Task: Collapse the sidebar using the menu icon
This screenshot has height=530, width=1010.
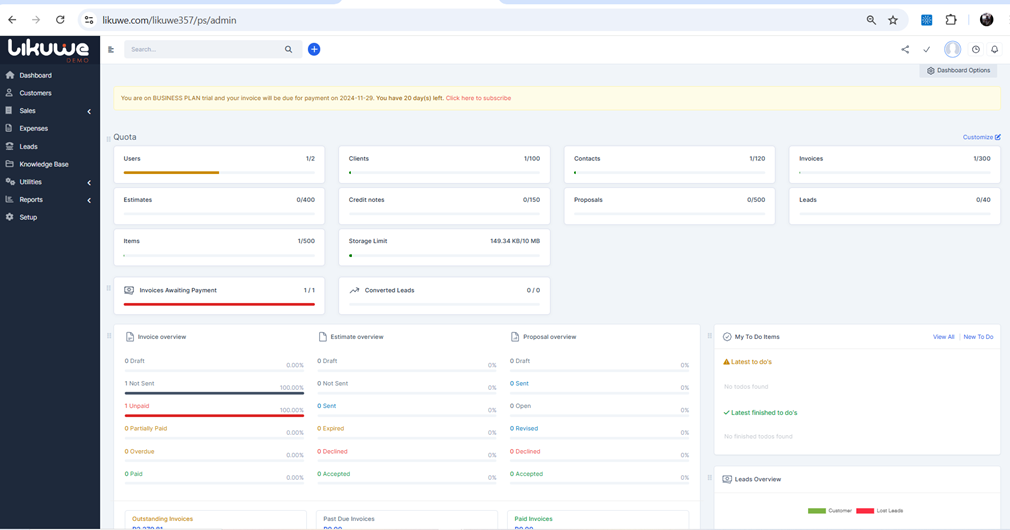Action: (111, 49)
